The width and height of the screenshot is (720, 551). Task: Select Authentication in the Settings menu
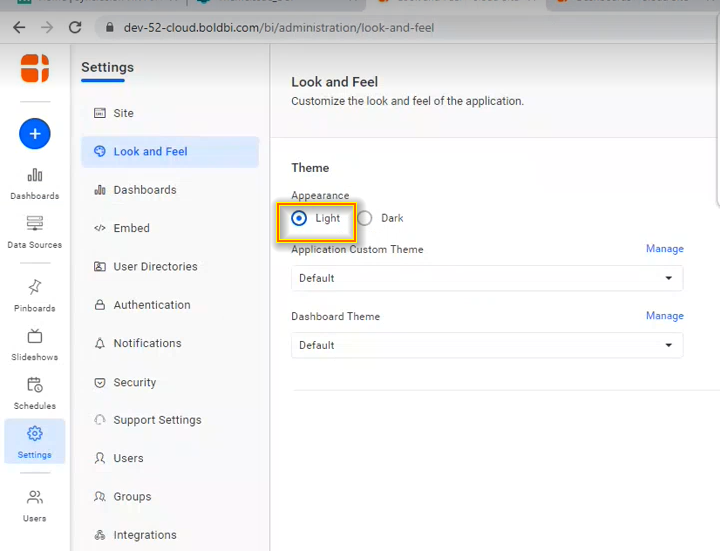pyautogui.click(x=151, y=305)
